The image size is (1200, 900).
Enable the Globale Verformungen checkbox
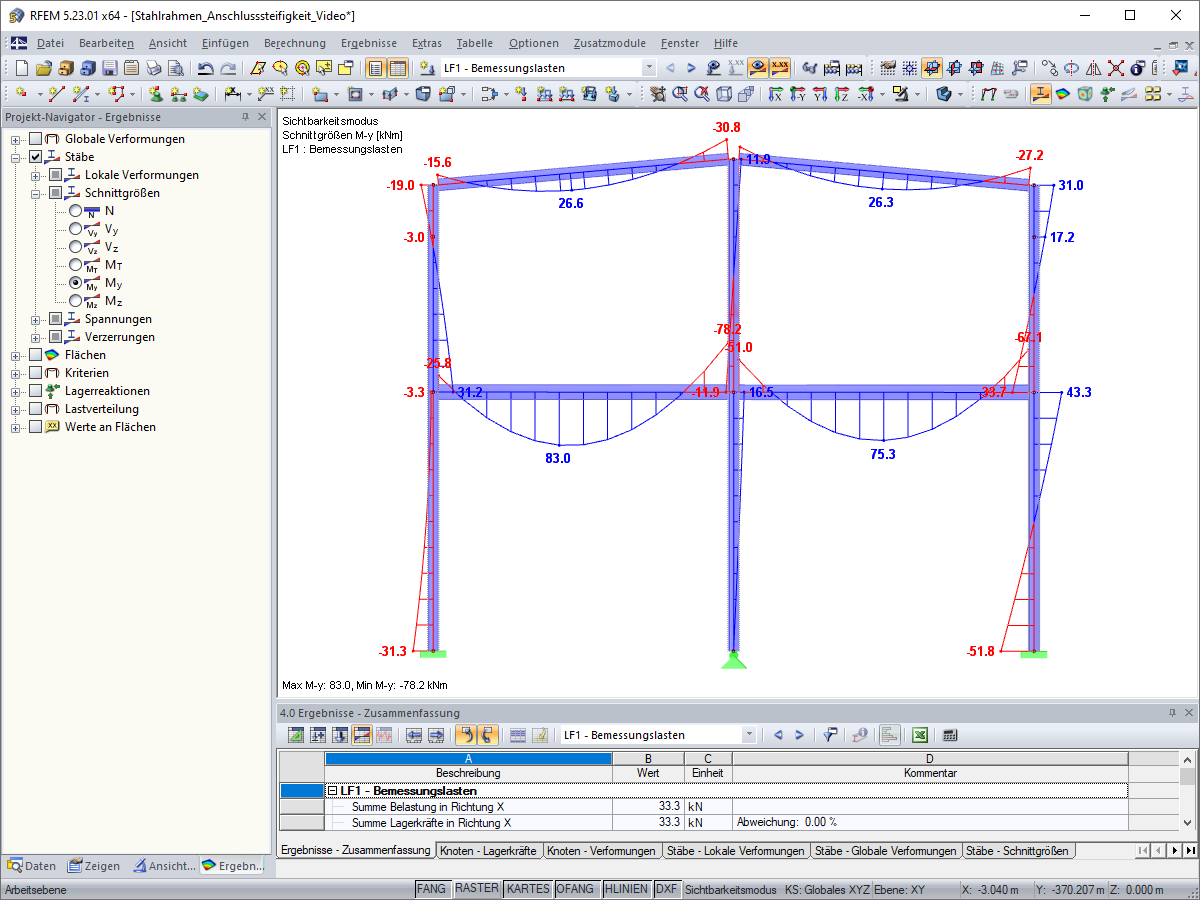pyautogui.click(x=36, y=139)
